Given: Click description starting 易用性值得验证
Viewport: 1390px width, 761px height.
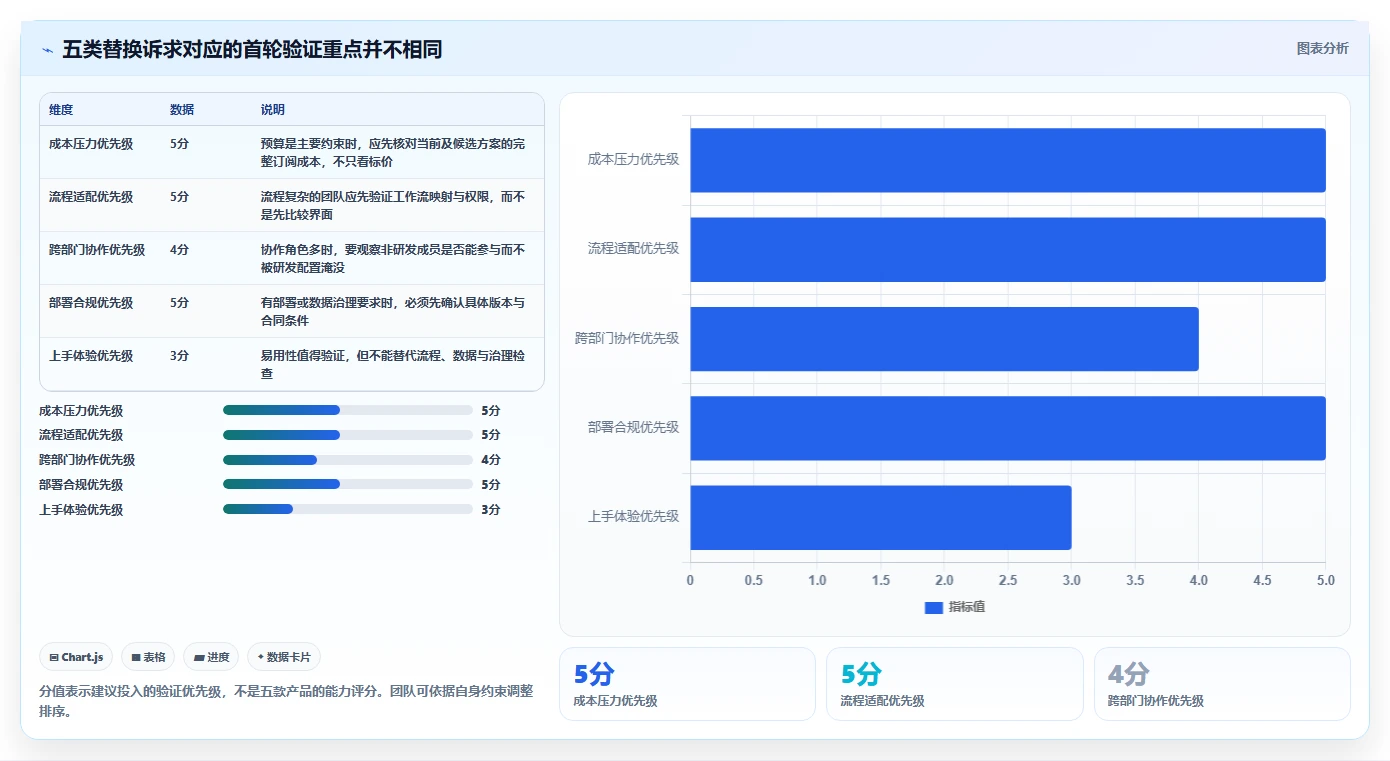Looking at the screenshot, I should (393, 364).
